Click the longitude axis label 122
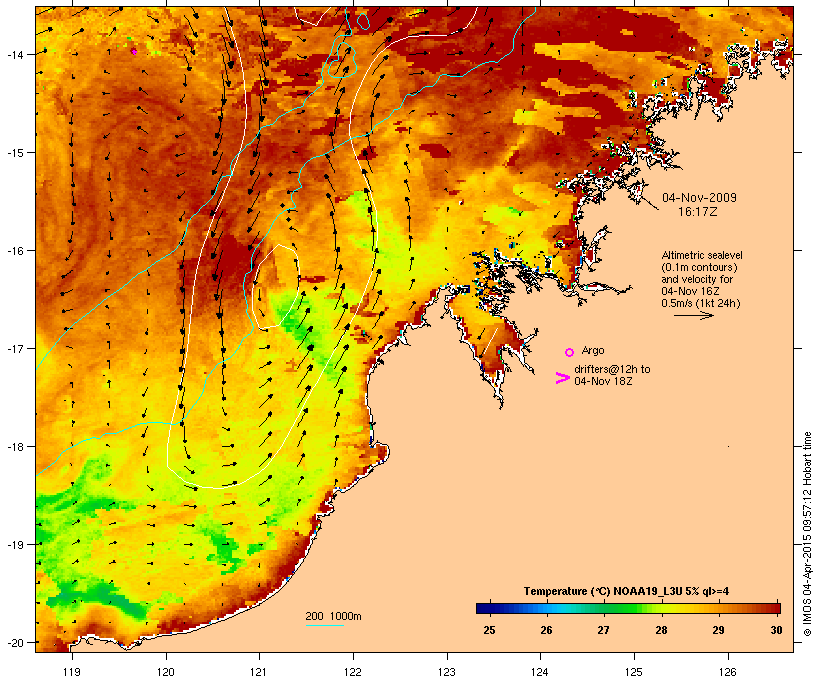This screenshot has width=820, height=680. point(353,672)
